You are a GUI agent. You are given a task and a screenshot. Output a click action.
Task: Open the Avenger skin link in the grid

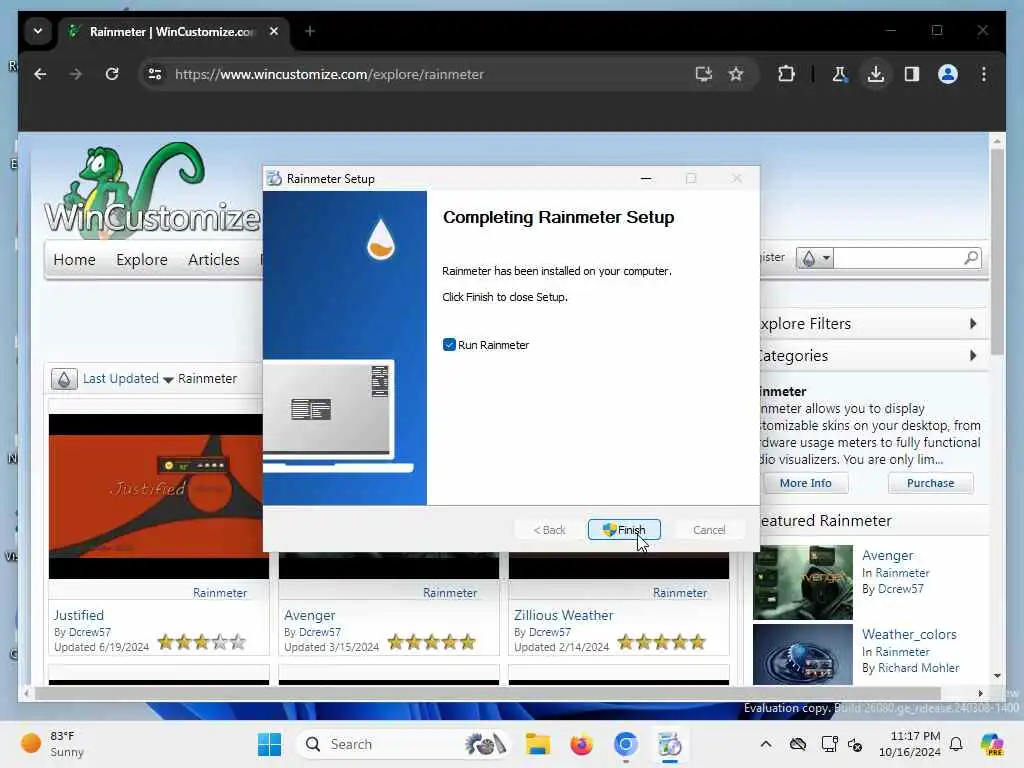(x=310, y=615)
